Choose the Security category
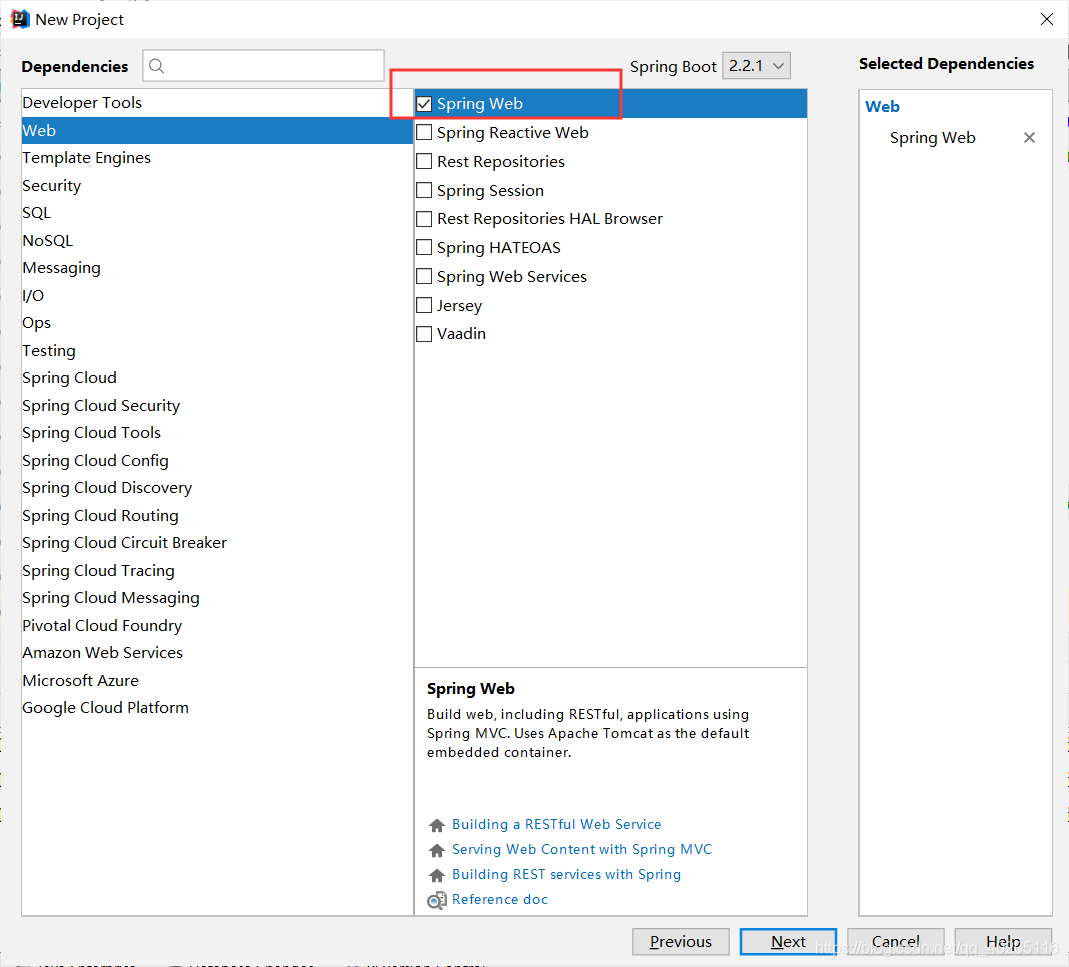Viewport: 1069px width, 967px height. pyautogui.click(x=217, y=185)
